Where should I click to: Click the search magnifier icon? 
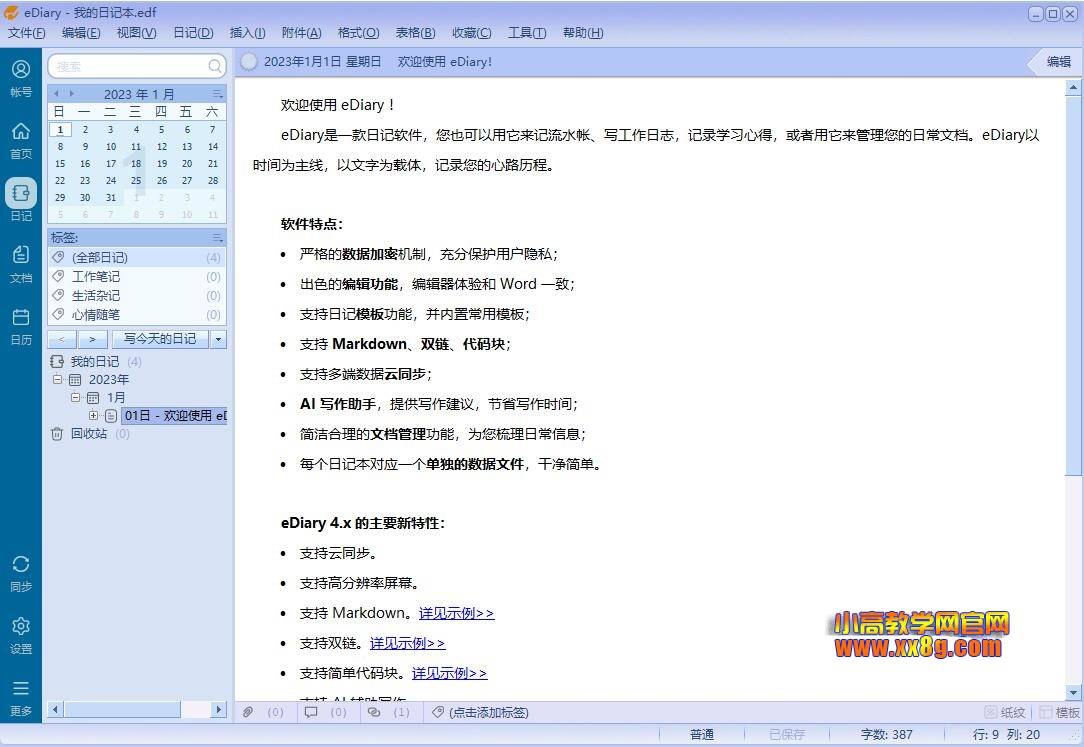tap(215, 66)
